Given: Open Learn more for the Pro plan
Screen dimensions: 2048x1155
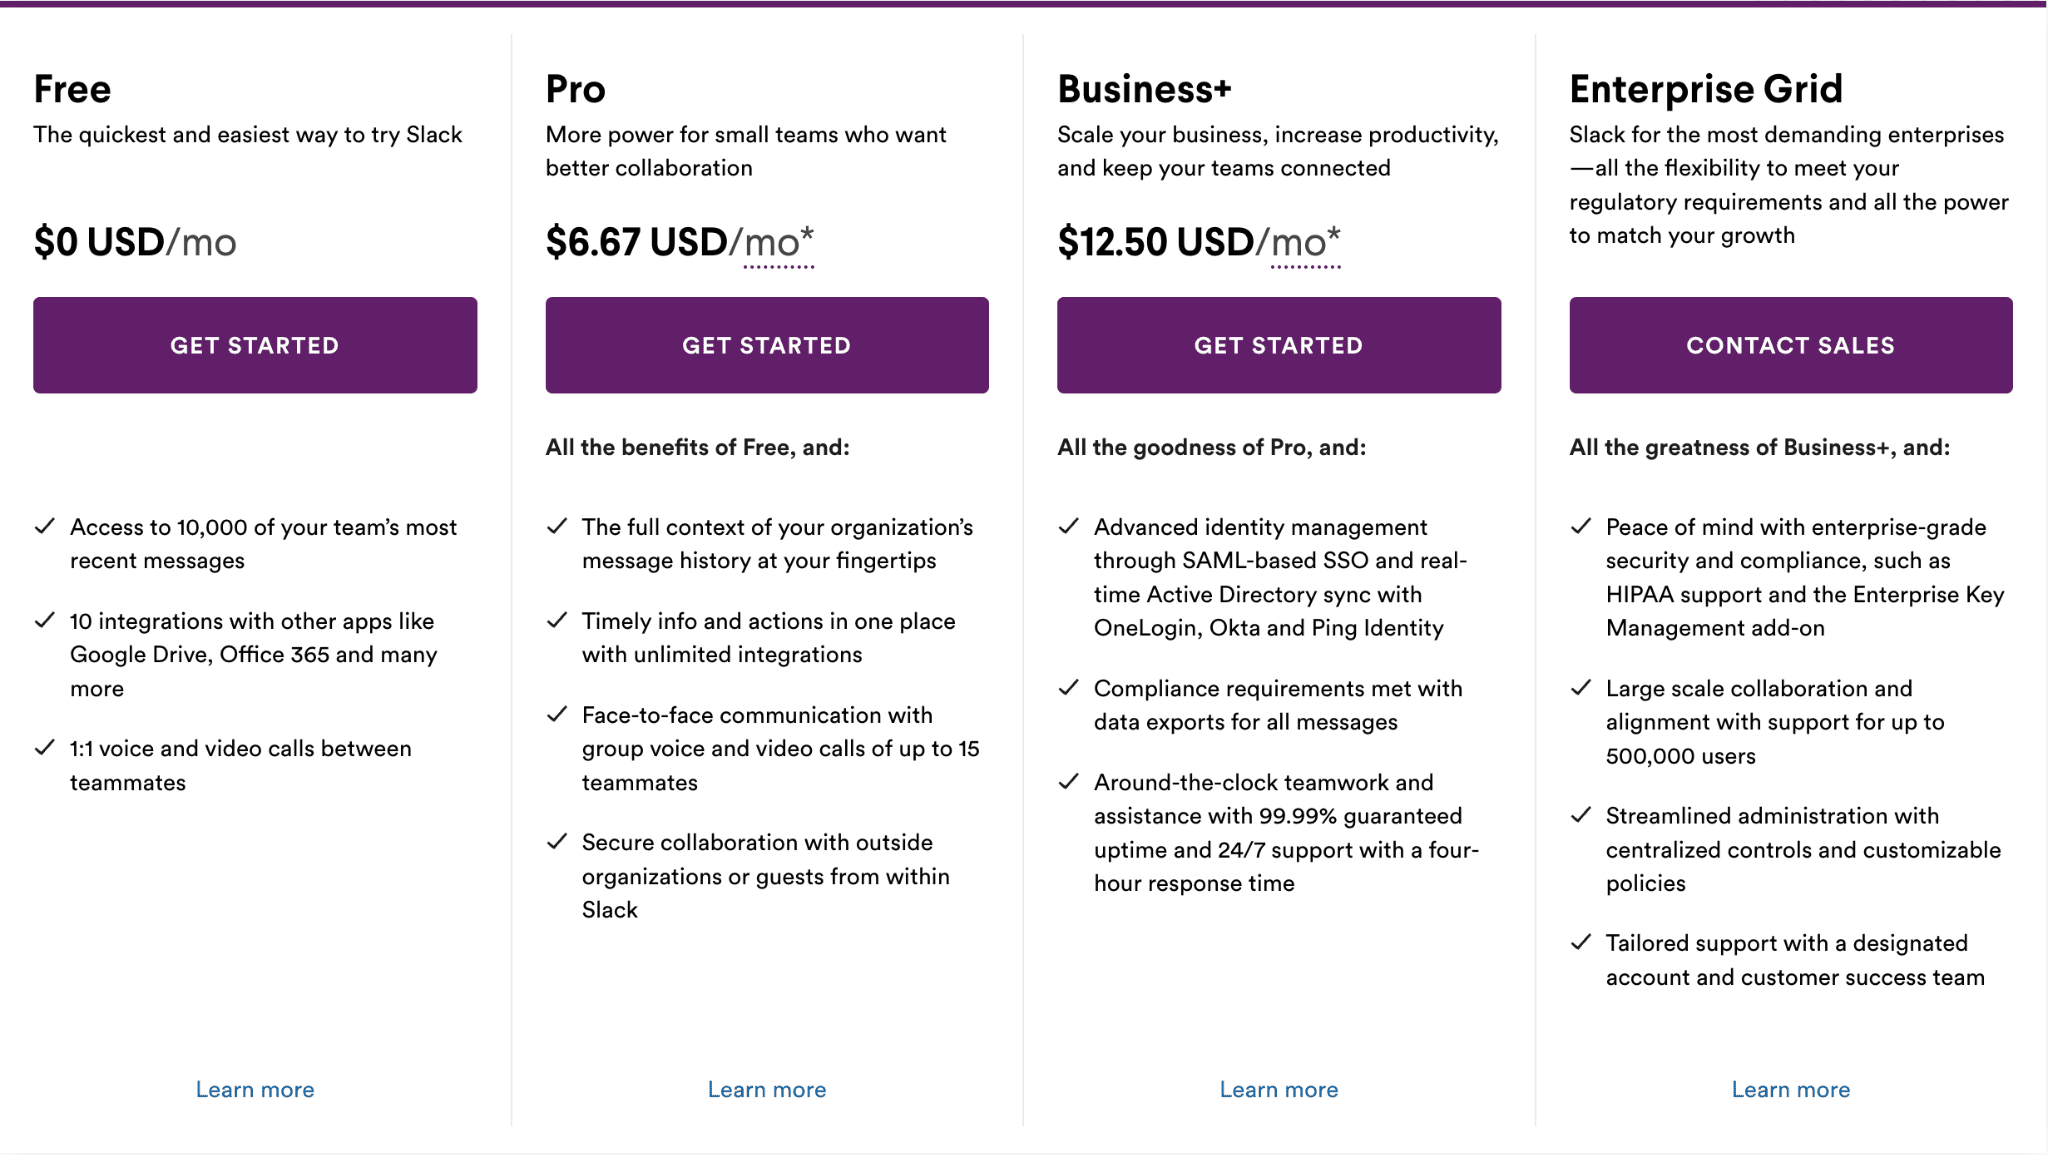Looking at the screenshot, I should pyautogui.click(x=766, y=1089).
